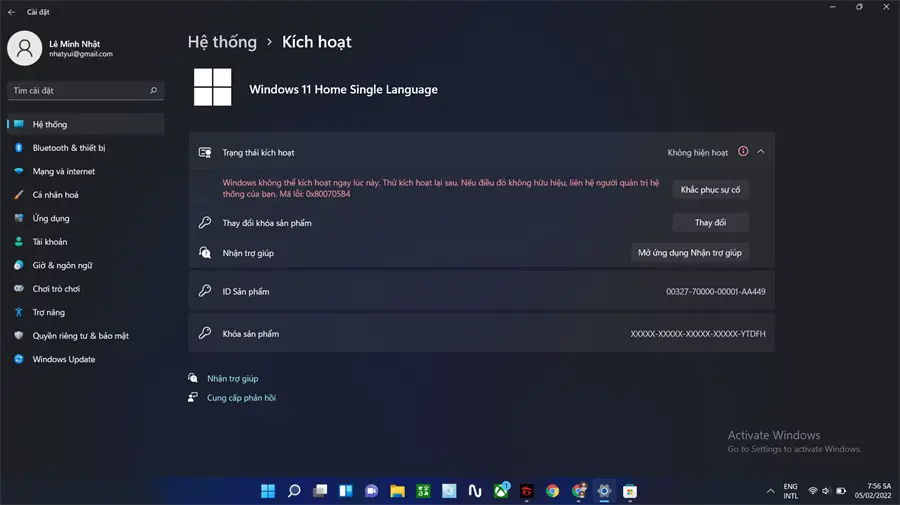900x505 pixels.
Task: Click ENG INTL language indicator
Action: click(790, 491)
